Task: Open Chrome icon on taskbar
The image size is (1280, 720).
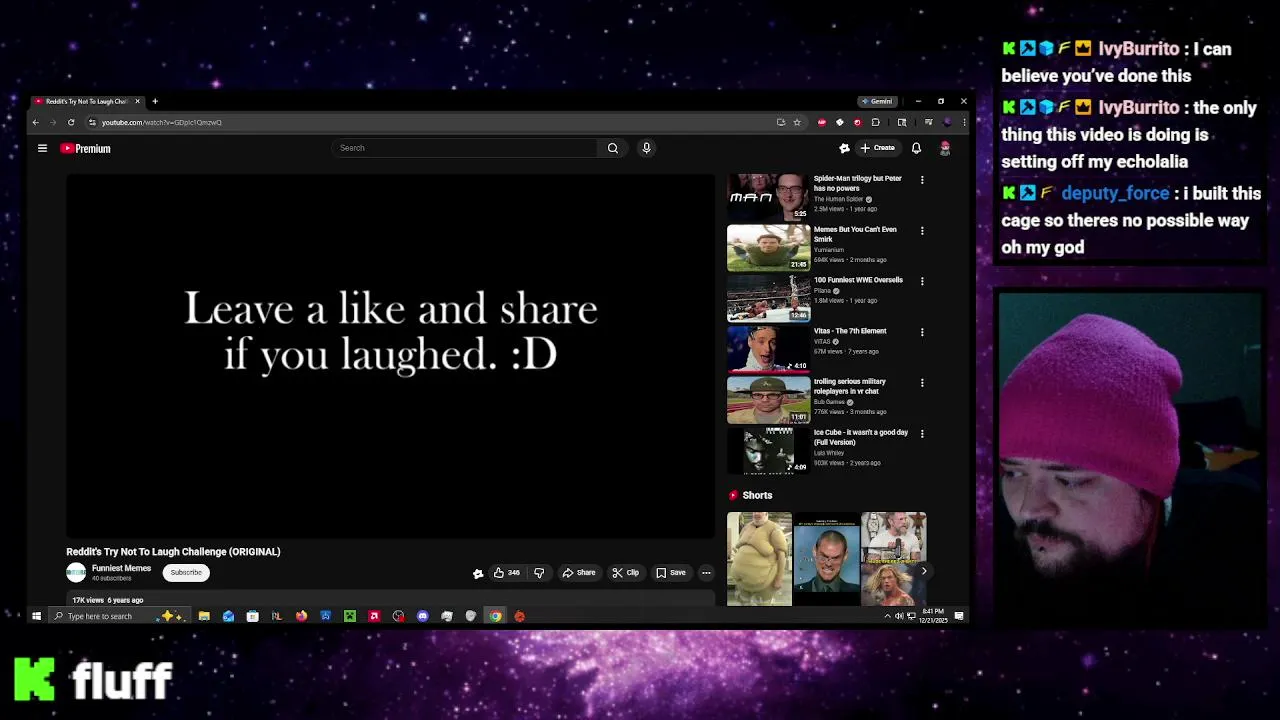Action: tap(495, 616)
